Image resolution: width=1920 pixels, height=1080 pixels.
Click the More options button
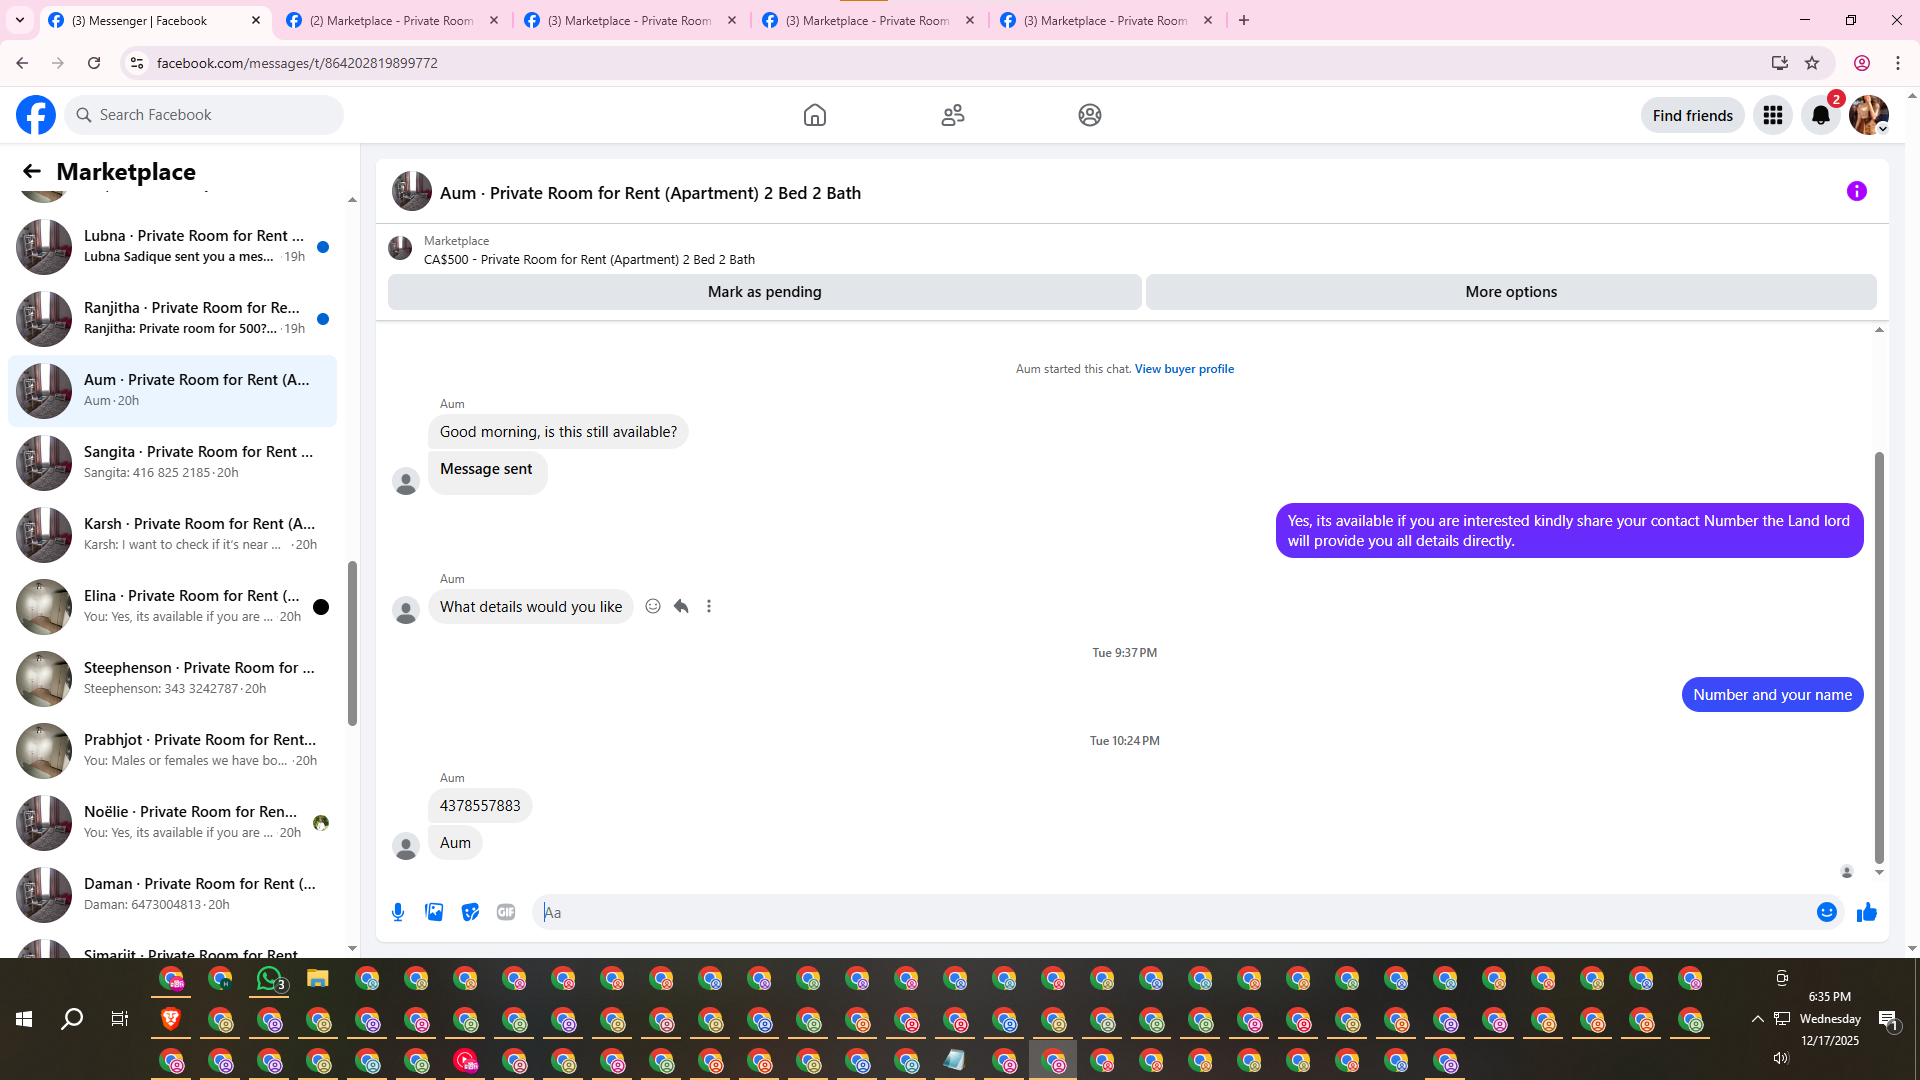pyautogui.click(x=1510, y=292)
